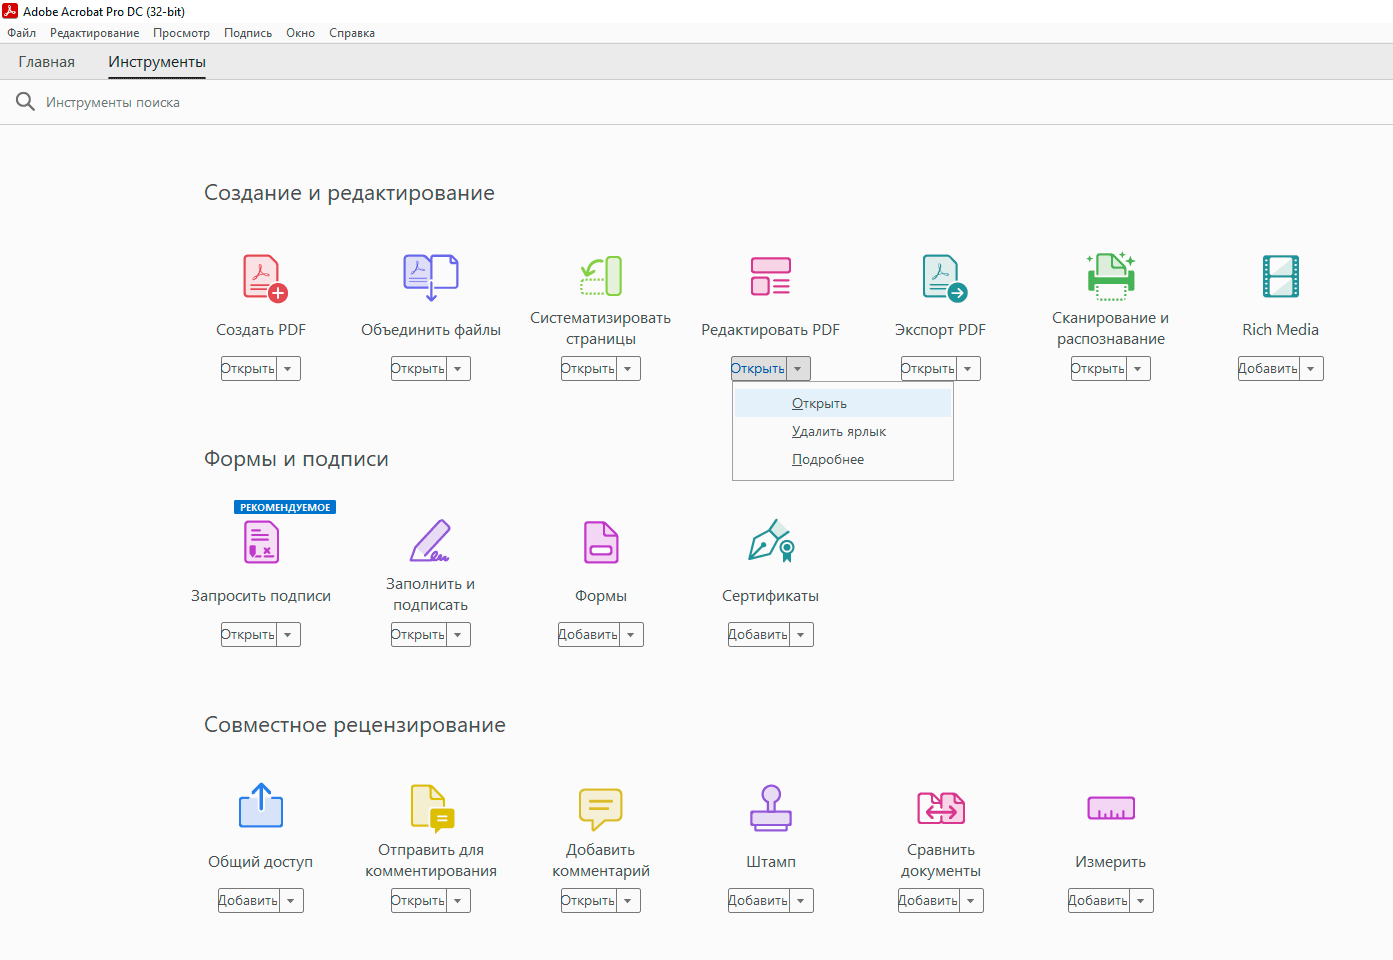Open the Organize Pages tool icon
Image resolution: width=1393 pixels, height=960 pixels.
(601, 277)
